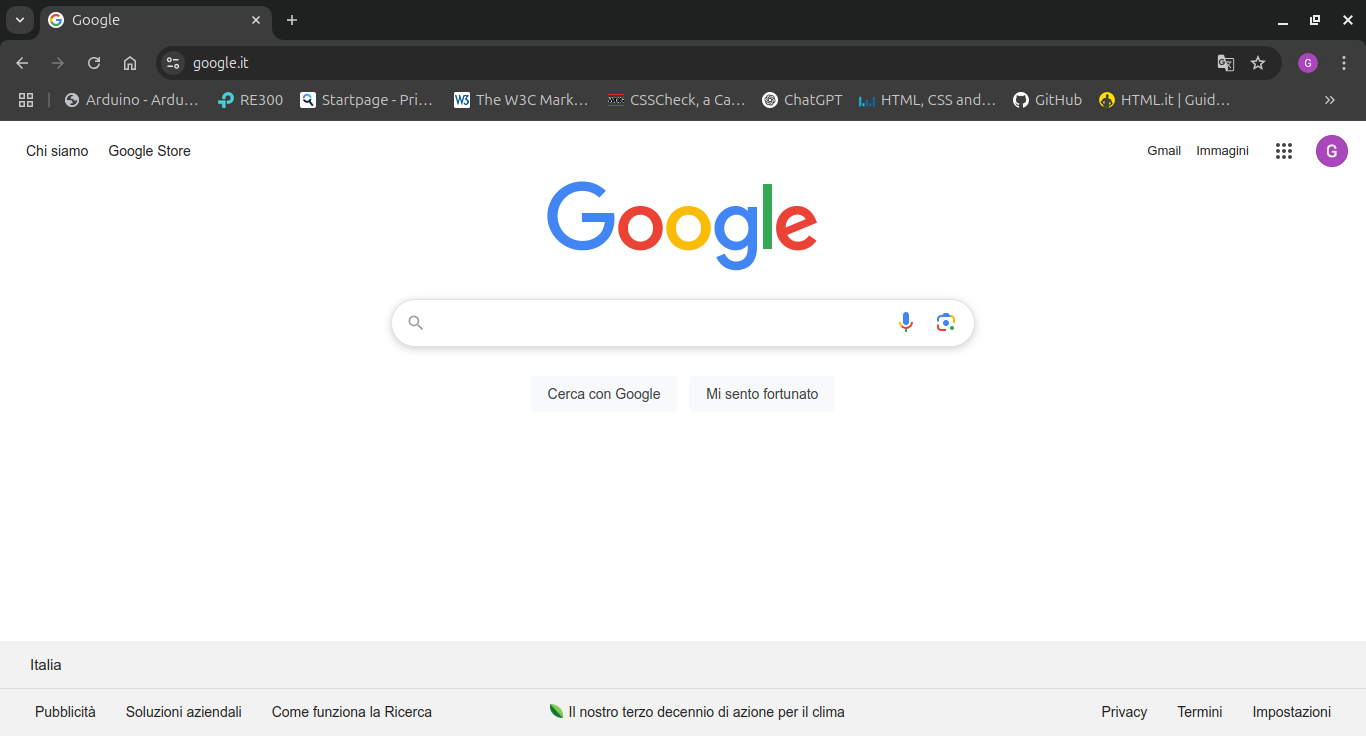Image resolution: width=1366 pixels, height=736 pixels.
Task: Open the Impostazioni footer menu
Action: (x=1292, y=712)
